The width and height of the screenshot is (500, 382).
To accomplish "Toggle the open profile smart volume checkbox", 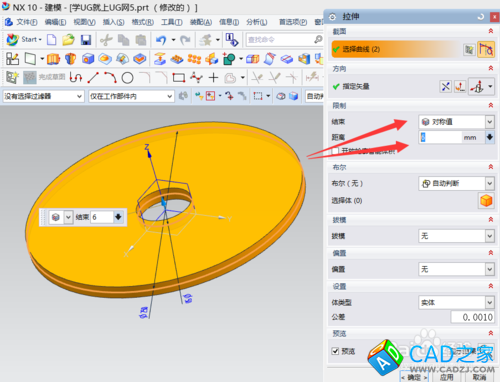I will click(x=335, y=151).
